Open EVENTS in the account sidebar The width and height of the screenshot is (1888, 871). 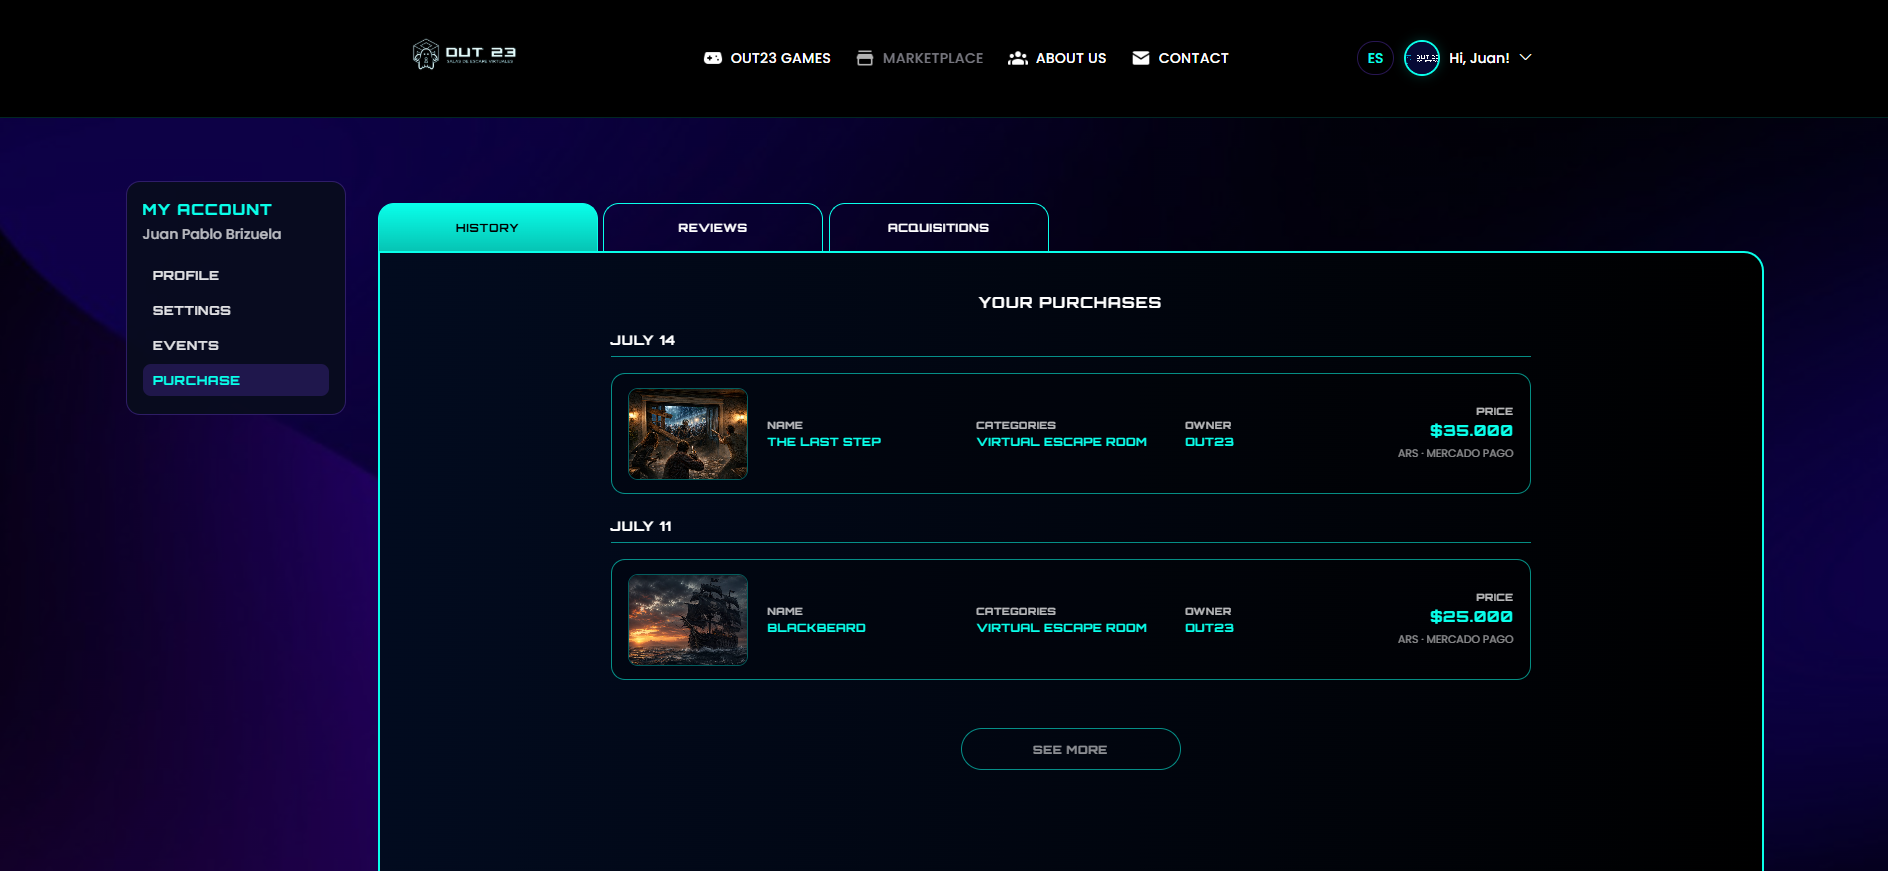pyautogui.click(x=236, y=345)
